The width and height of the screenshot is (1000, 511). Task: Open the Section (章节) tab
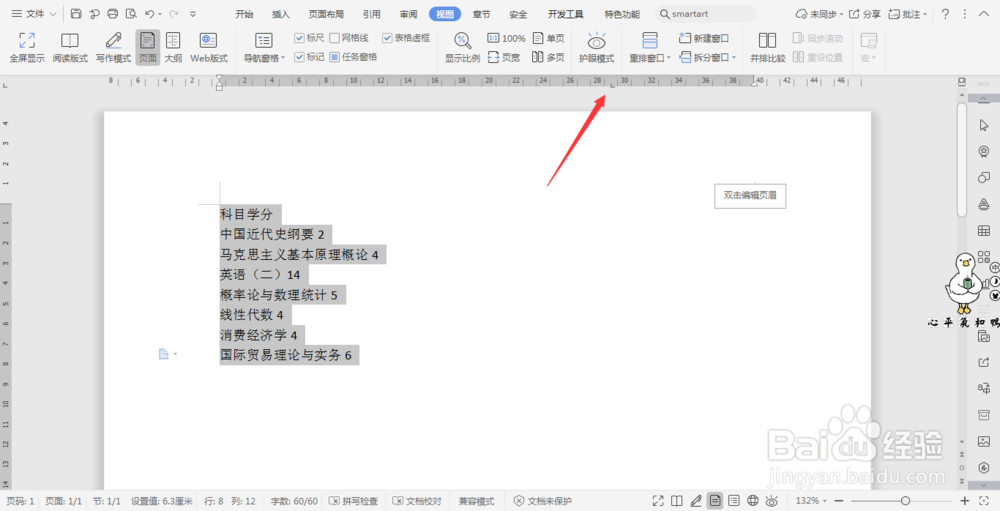[x=482, y=14]
